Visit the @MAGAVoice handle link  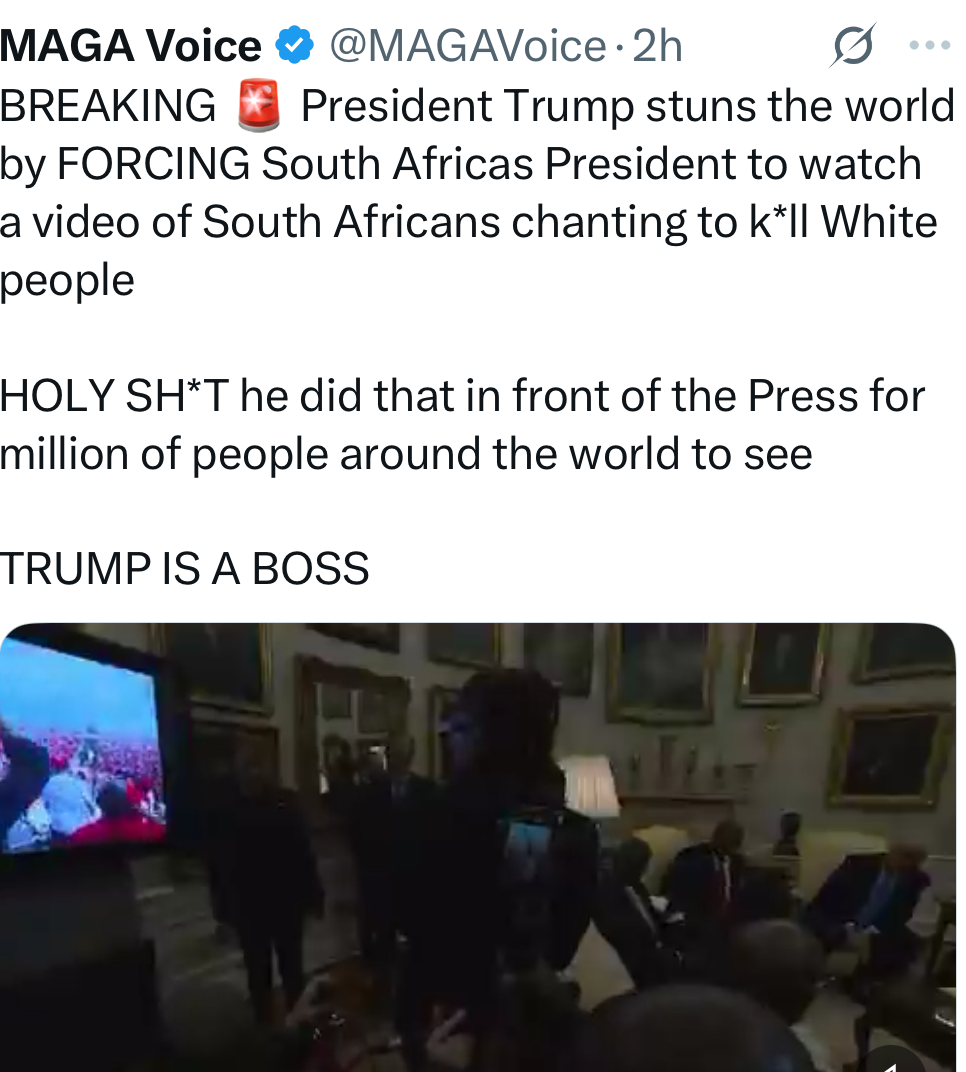[468, 46]
